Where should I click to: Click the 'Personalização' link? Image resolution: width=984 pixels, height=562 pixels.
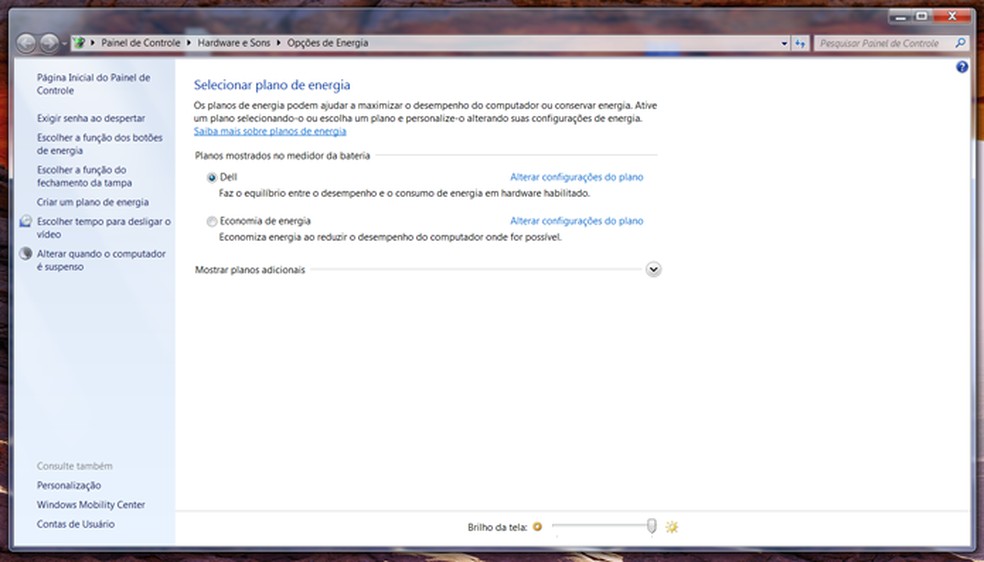coord(68,485)
